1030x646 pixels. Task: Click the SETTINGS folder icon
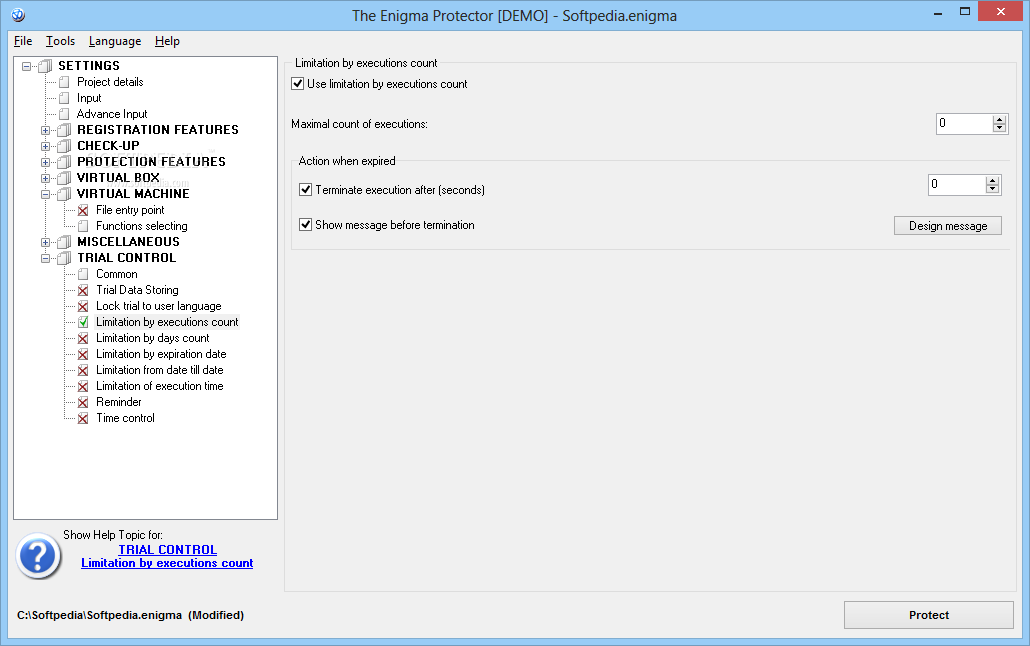pos(45,66)
